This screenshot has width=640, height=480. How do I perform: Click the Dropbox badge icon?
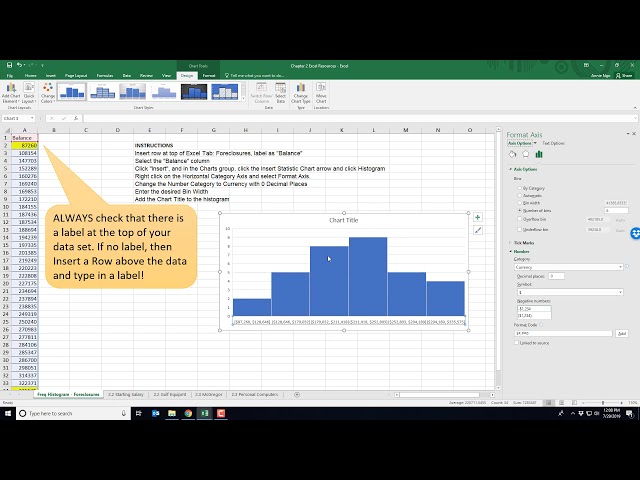(636, 233)
